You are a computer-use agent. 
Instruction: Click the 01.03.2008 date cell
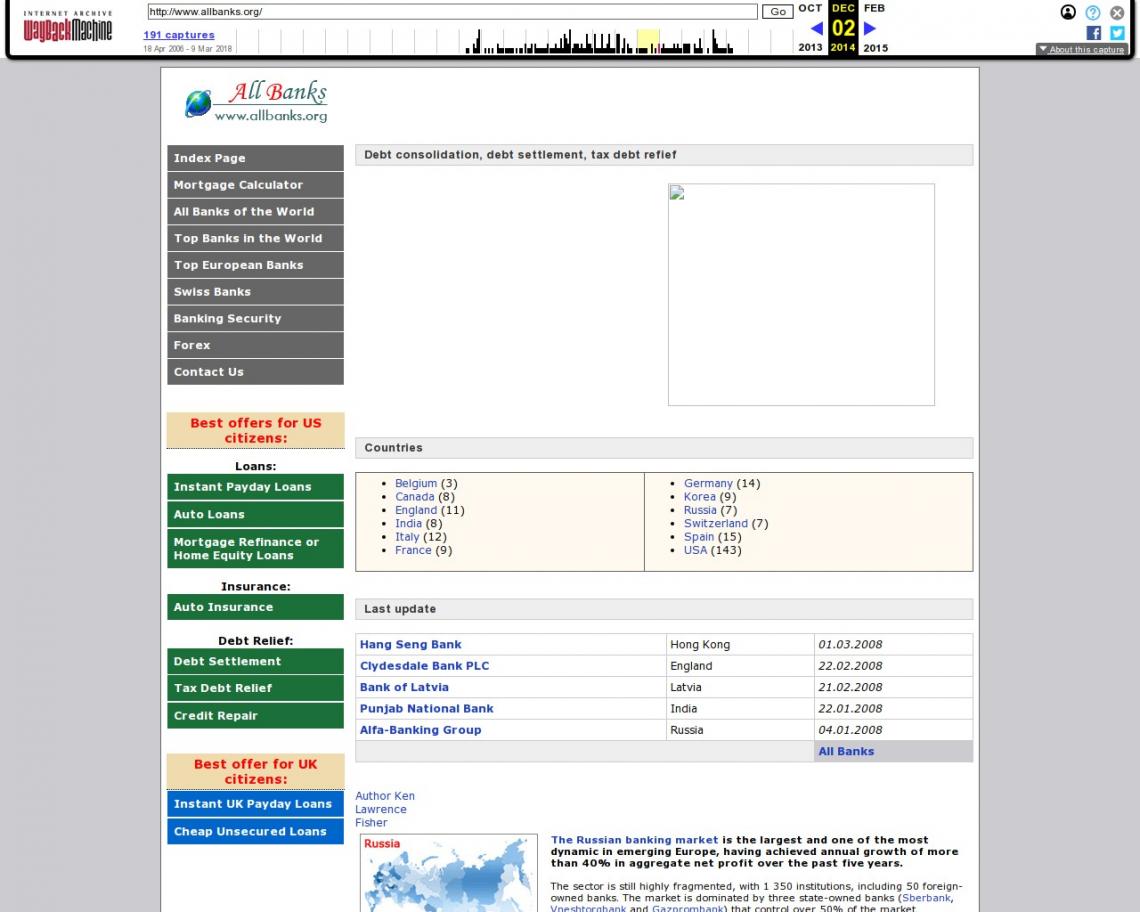tap(893, 644)
